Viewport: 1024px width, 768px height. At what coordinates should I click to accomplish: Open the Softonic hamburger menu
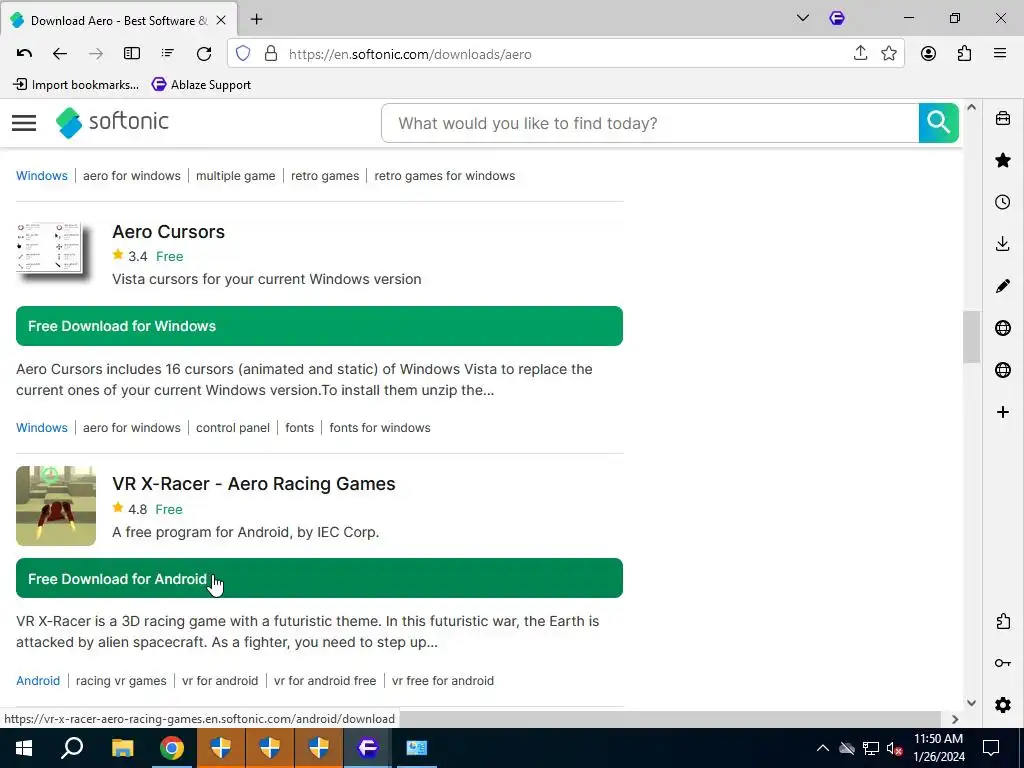pos(24,123)
